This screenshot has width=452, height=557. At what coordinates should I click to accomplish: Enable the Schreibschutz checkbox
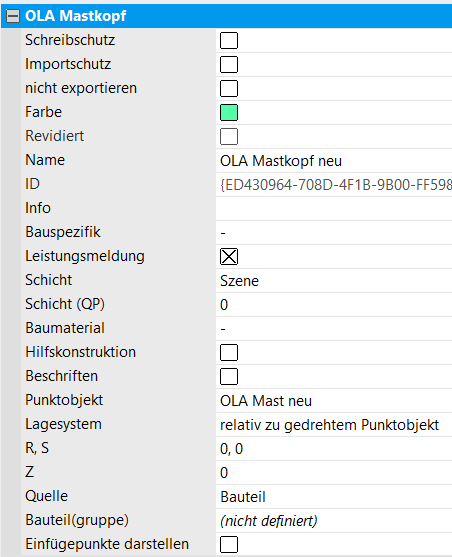[x=229, y=40]
